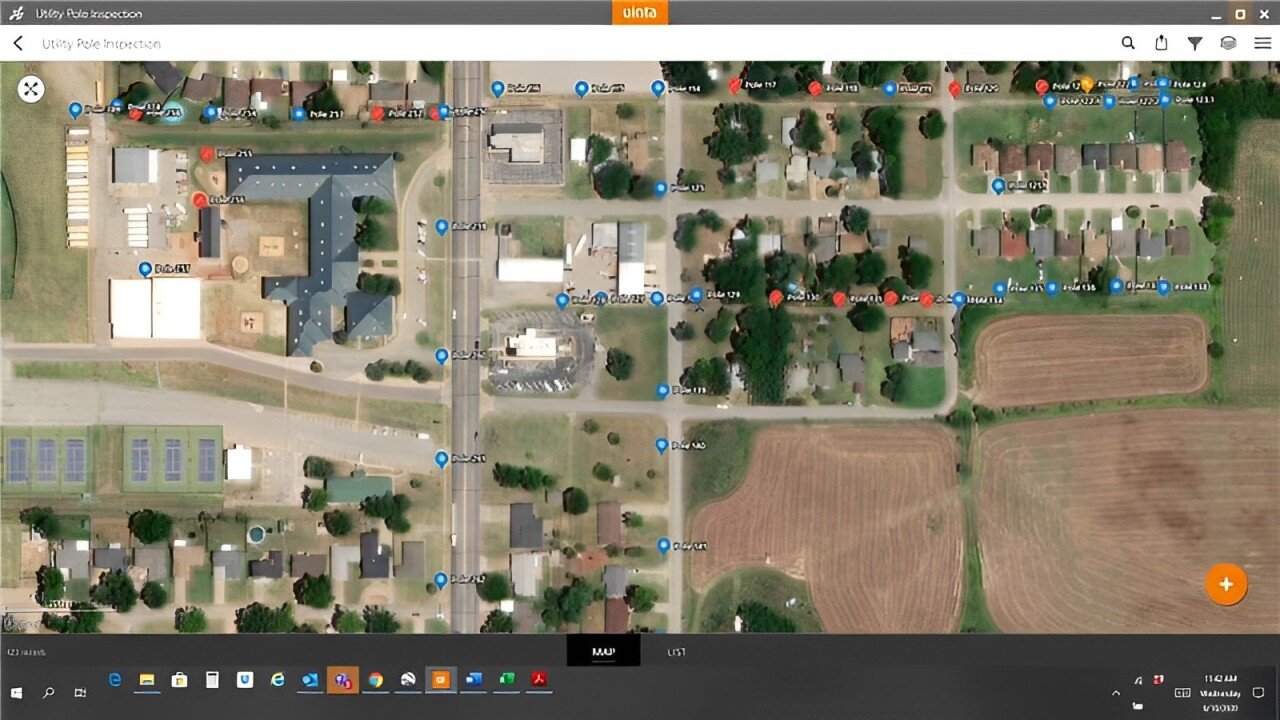Open the filter funnel icon
1280x720 pixels.
tap(1195, 43)
